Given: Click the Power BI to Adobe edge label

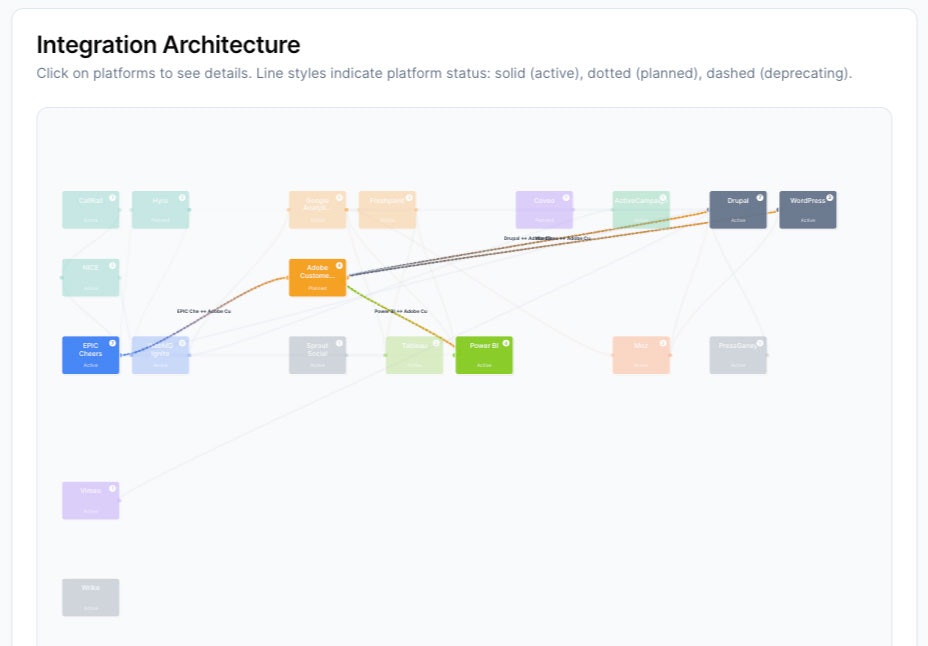Looking at the screenshot, I should pos(401,311).
